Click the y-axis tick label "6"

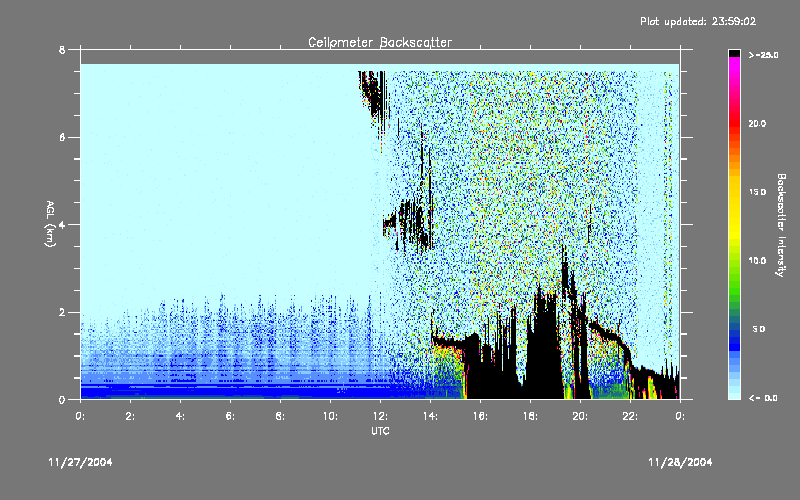[62, 137]
